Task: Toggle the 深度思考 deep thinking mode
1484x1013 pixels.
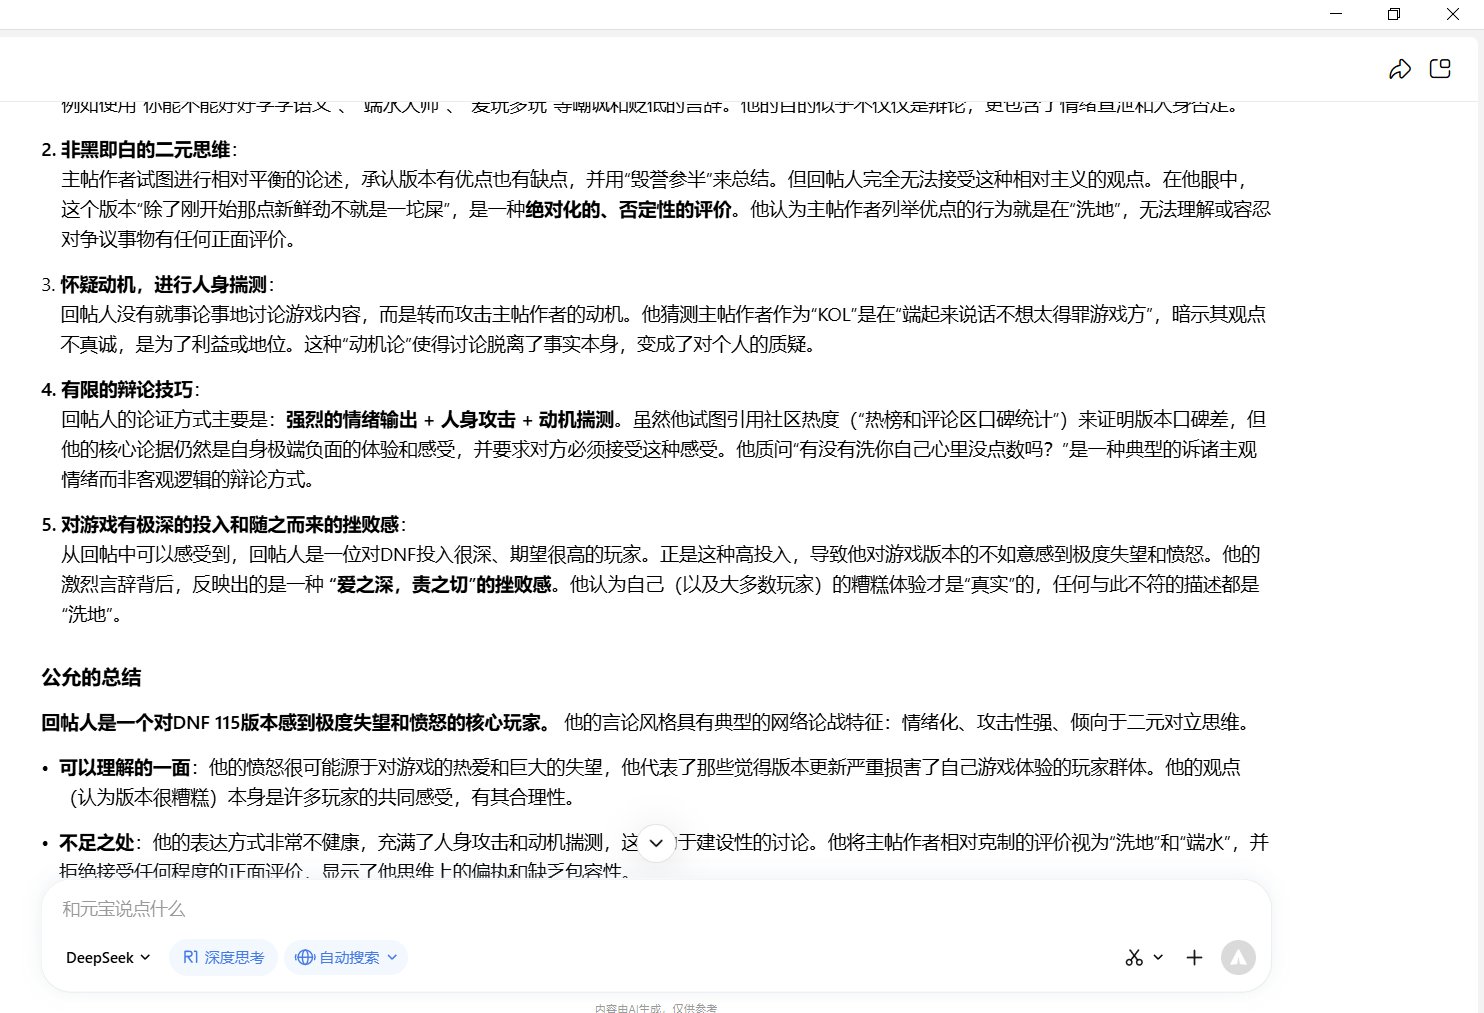Action: pyautogui.click(x=223, y=957)
